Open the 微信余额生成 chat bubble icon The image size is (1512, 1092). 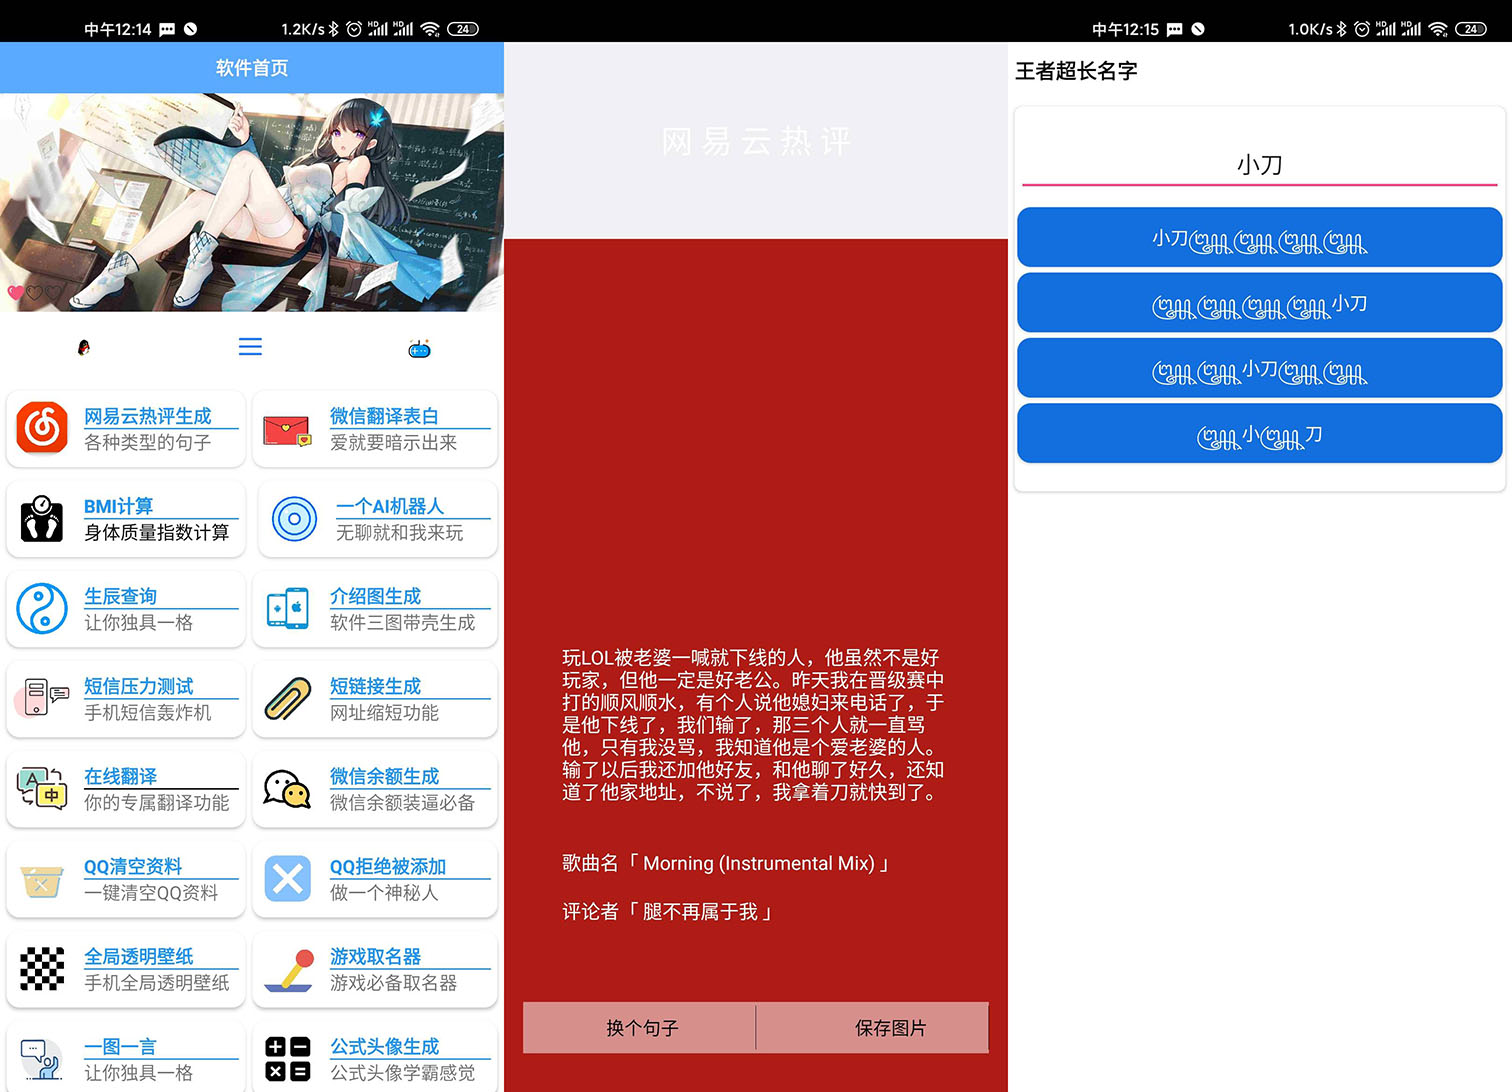tap(287, 789)
